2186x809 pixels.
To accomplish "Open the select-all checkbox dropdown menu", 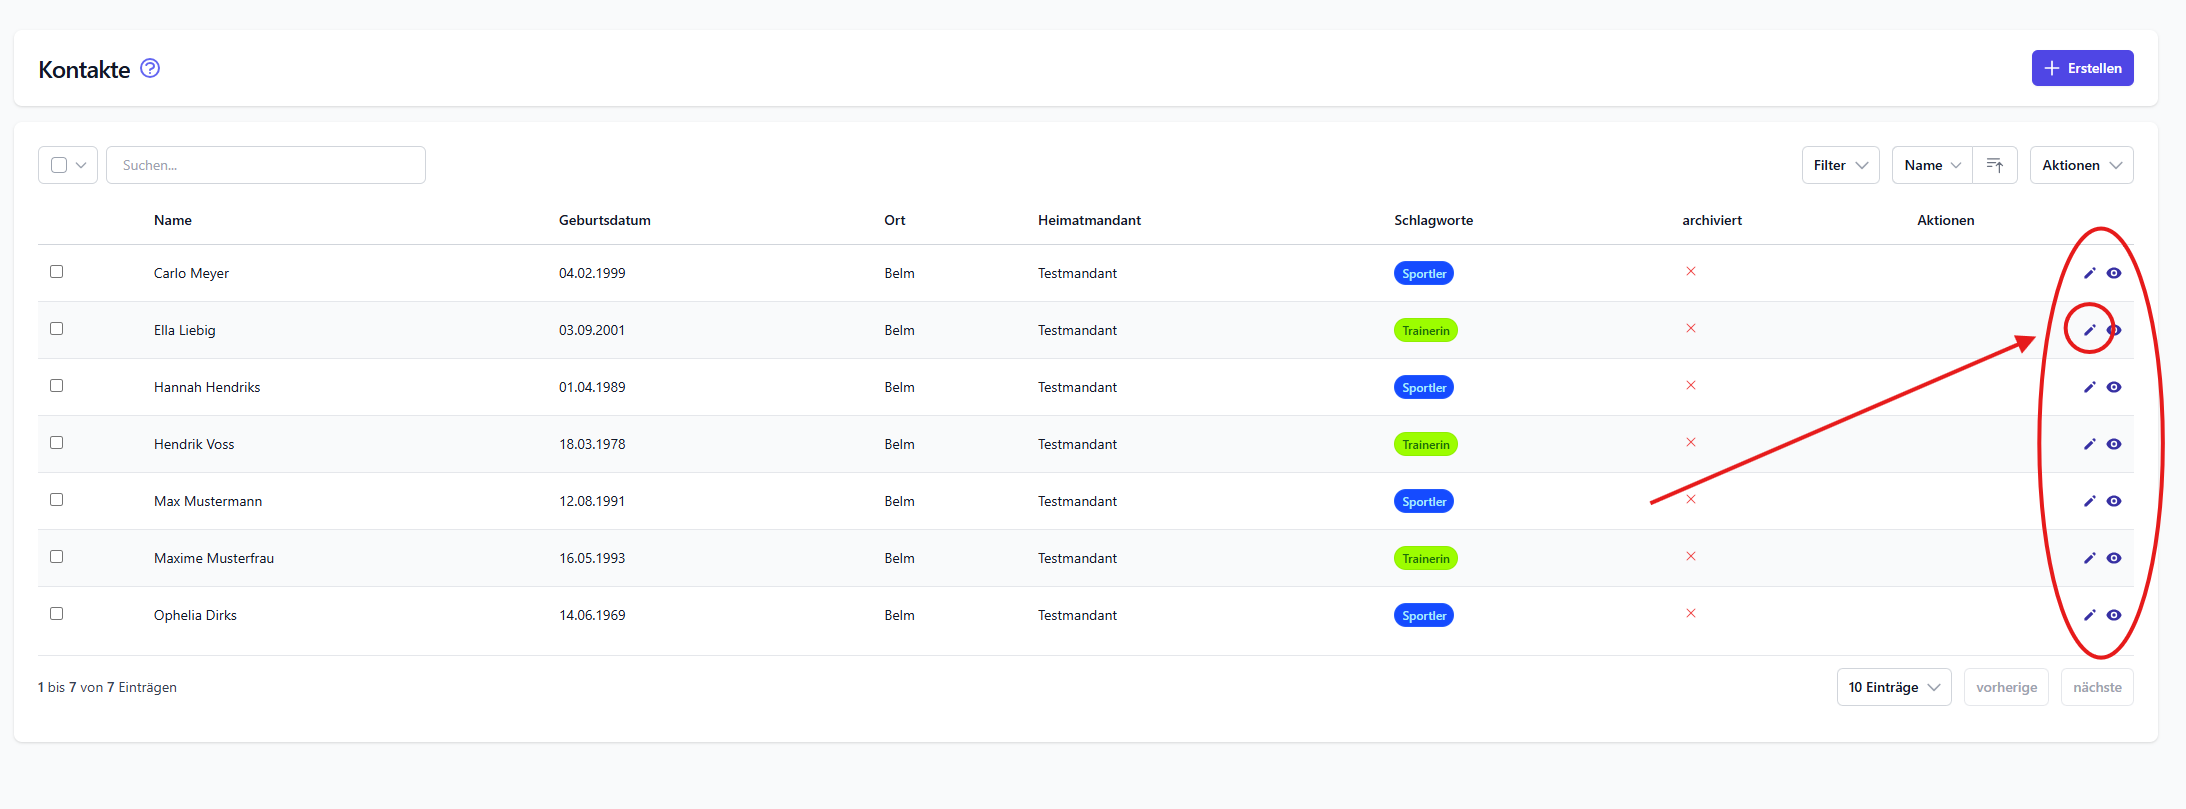I will 81,165.
